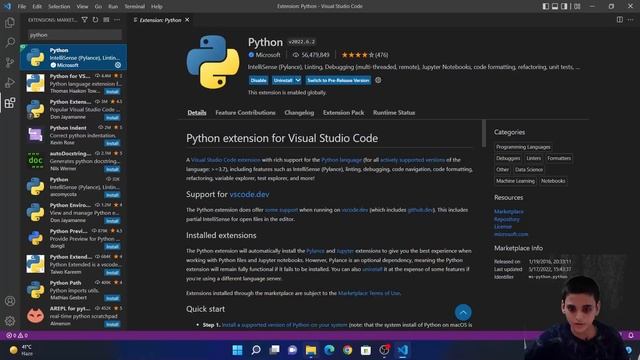Open extensions view more actions menu
Viewport: 640px width, 360px height.
(x=117, y=20)
